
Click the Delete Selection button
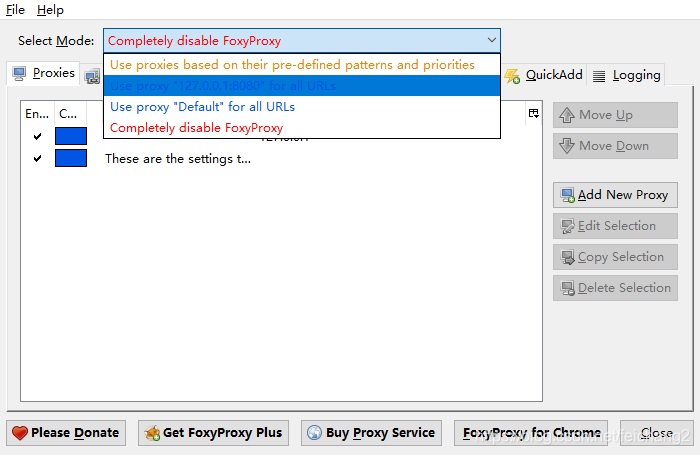[615, 288]
